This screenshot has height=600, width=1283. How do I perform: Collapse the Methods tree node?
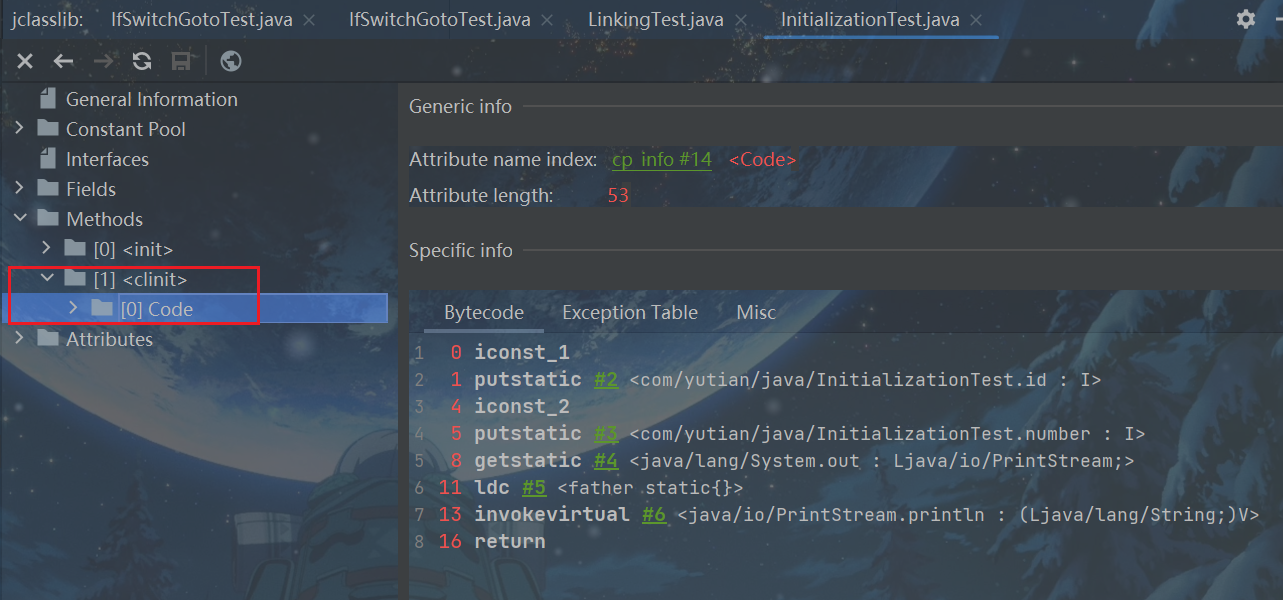point(19,219)
